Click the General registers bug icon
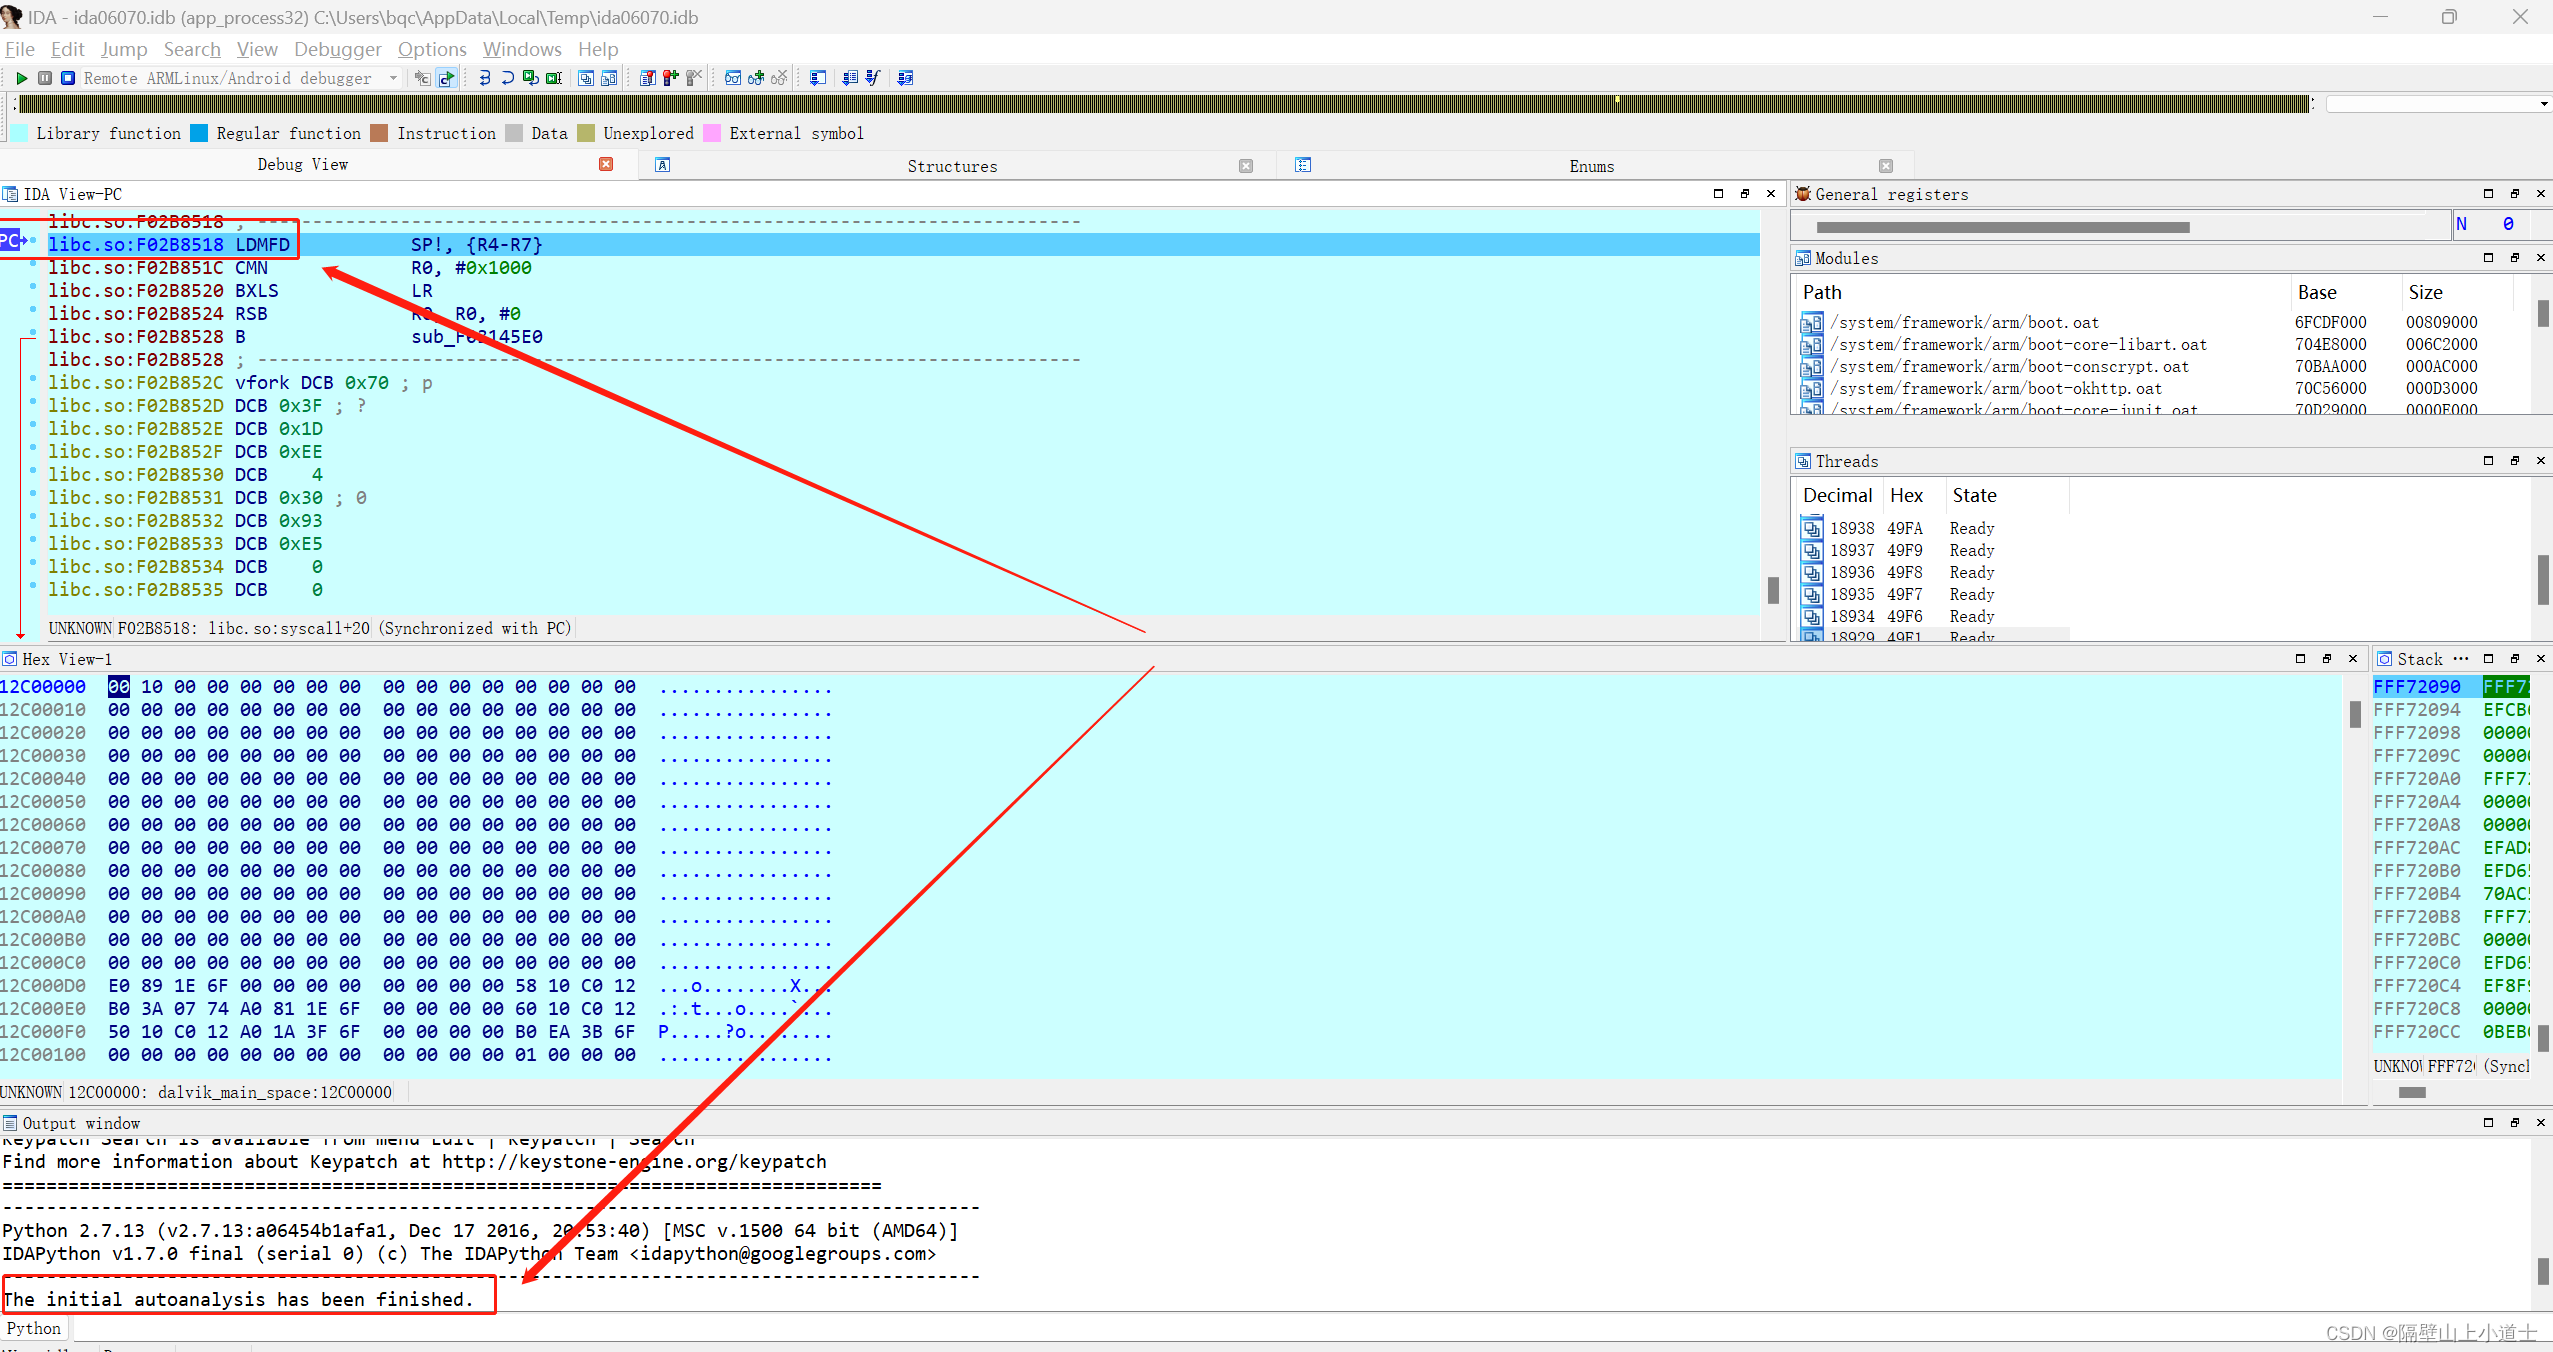The width and height of the screenshot is (2553, 1352). click(1803, 194)
